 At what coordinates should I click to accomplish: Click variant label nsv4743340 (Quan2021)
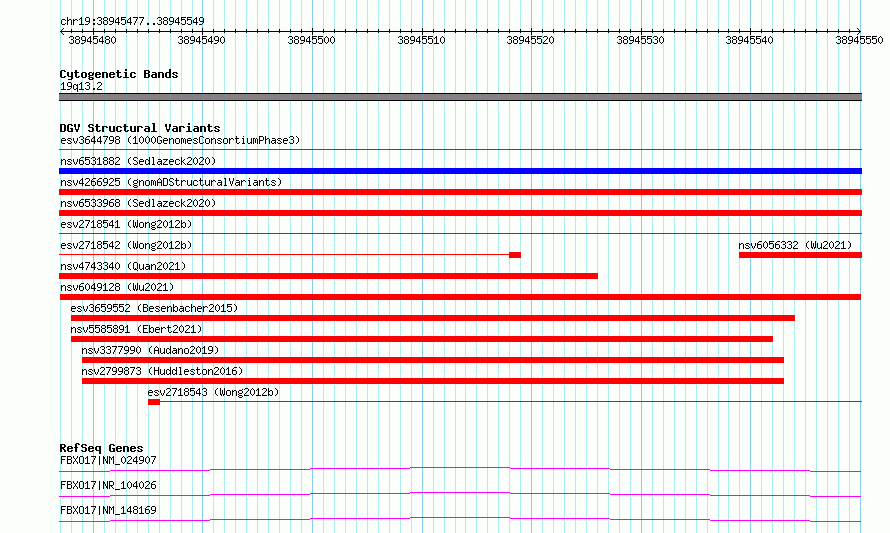[123, 266]
